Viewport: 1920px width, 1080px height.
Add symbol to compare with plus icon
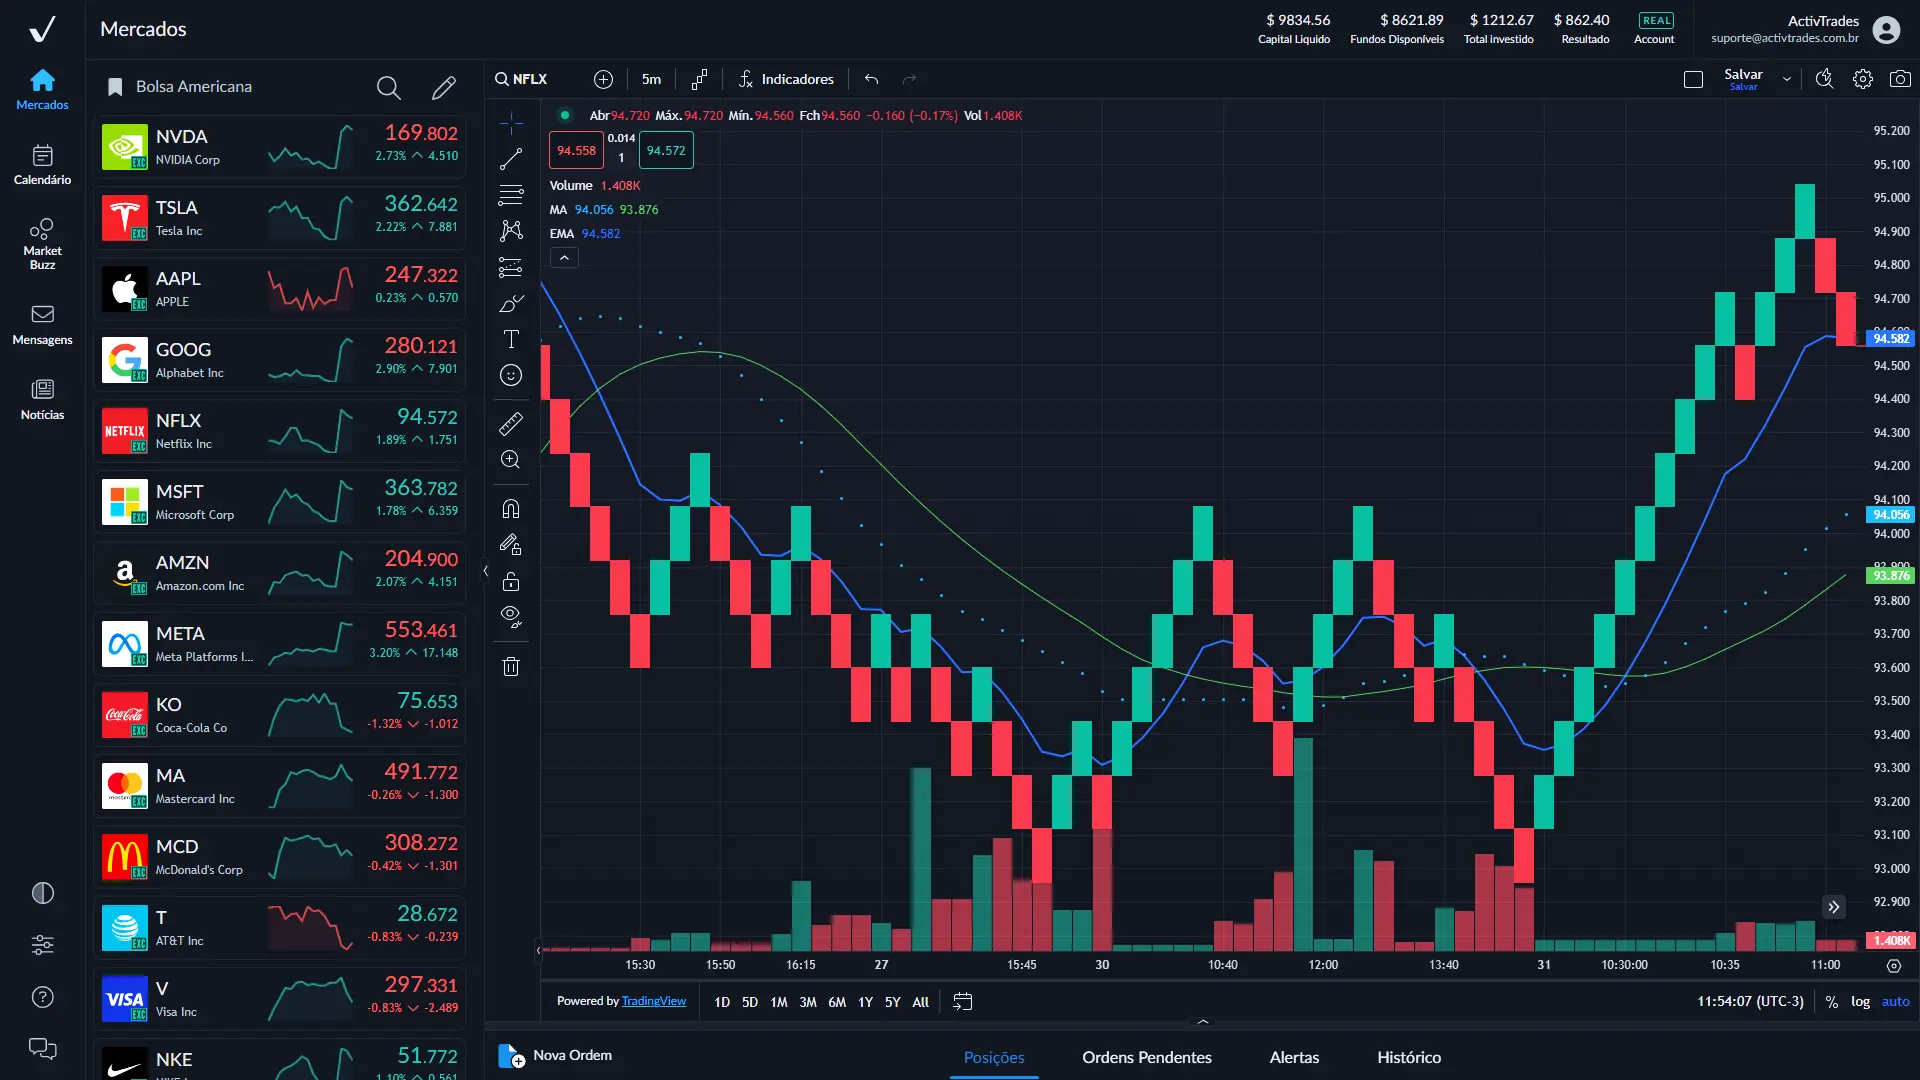click(603, 79)
